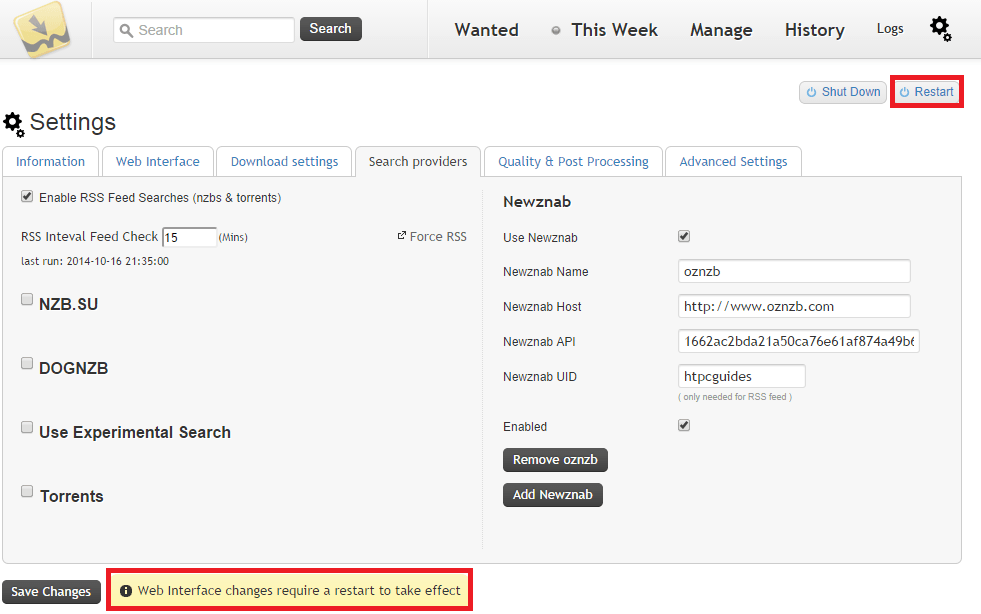Click the Save Changes button

pos(51,592)
